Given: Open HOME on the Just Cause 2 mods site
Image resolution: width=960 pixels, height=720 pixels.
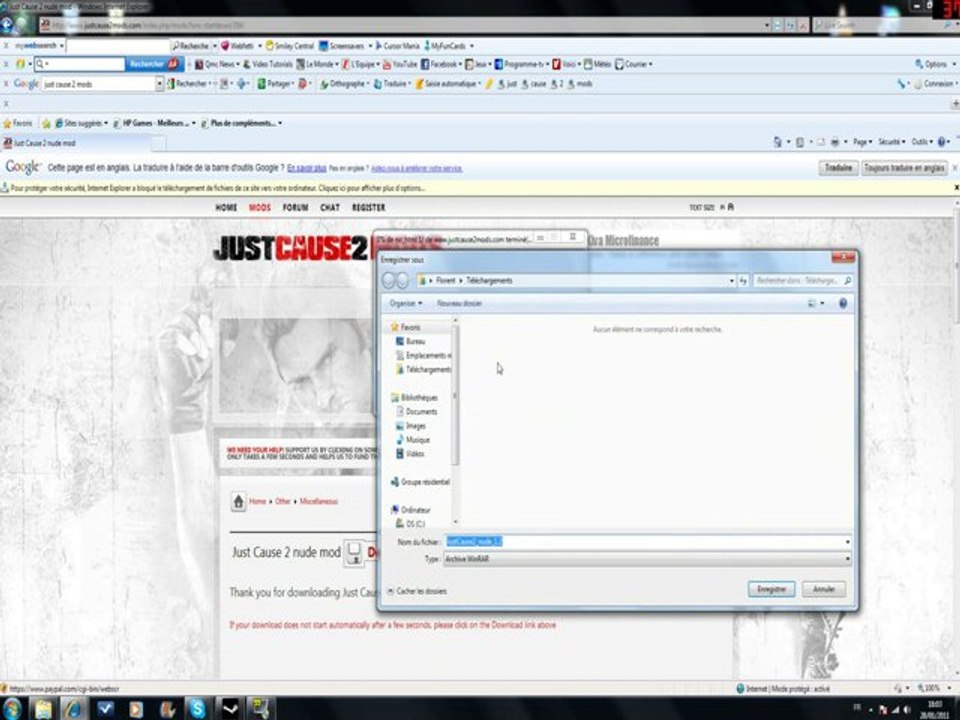Looking at the screenshot, I should pos(227,208).
